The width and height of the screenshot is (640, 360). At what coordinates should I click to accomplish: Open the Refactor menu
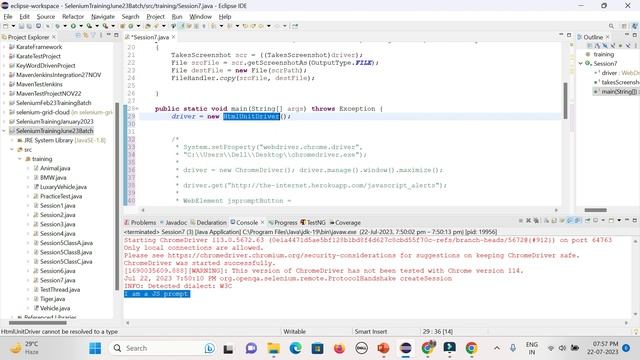73,17
